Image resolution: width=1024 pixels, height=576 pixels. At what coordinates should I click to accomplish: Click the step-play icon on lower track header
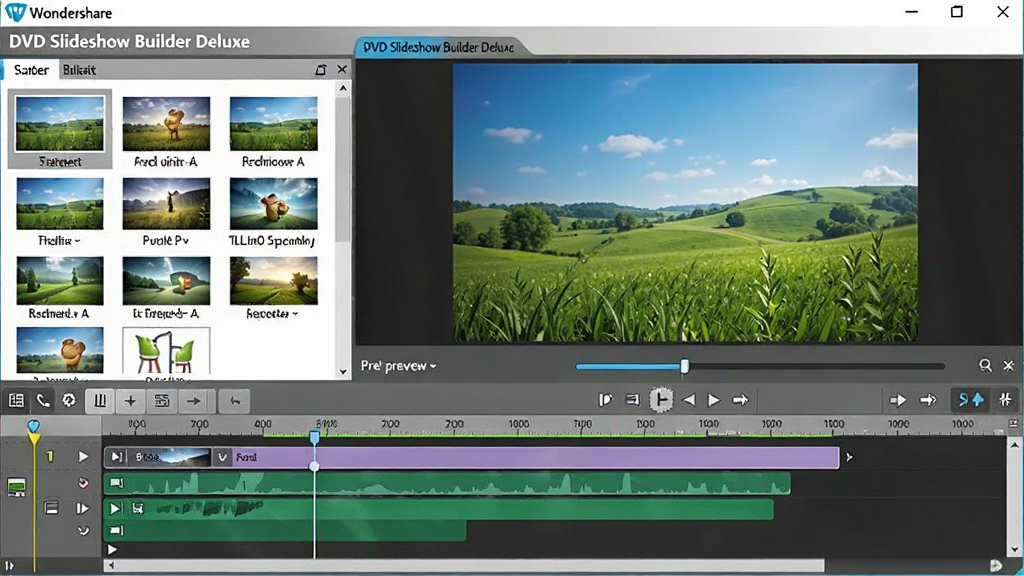[82, 507]
